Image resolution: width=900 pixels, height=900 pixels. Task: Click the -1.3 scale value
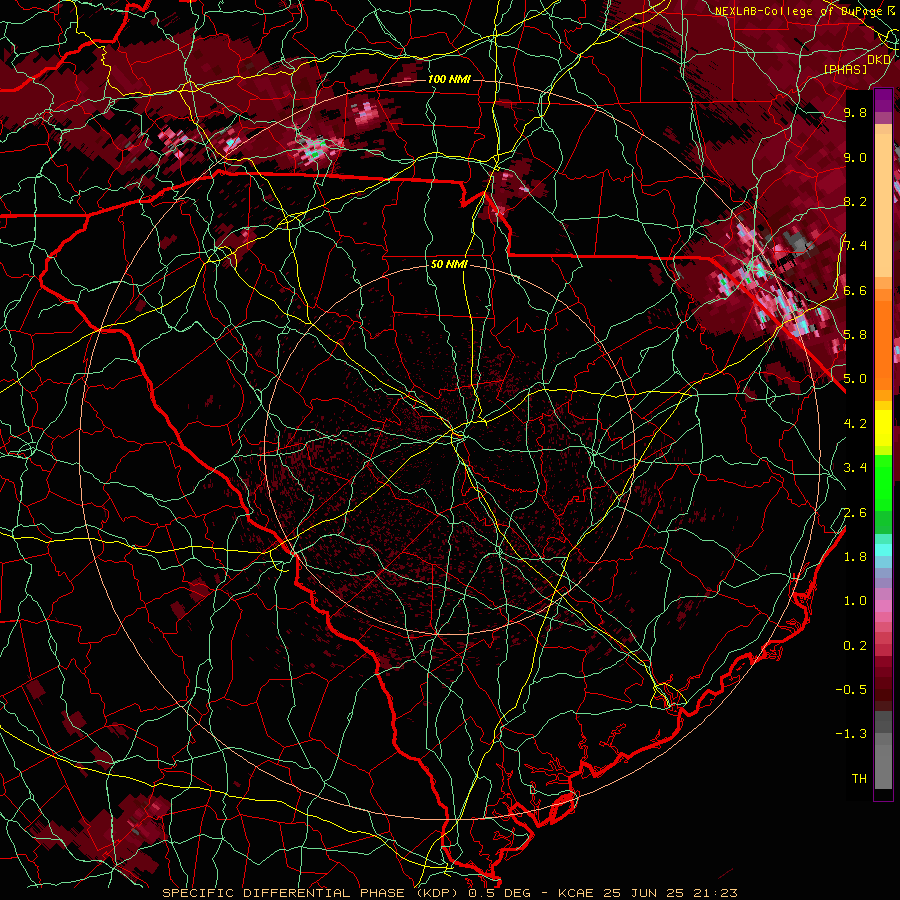pyautogui.click(x=851, y=734)
